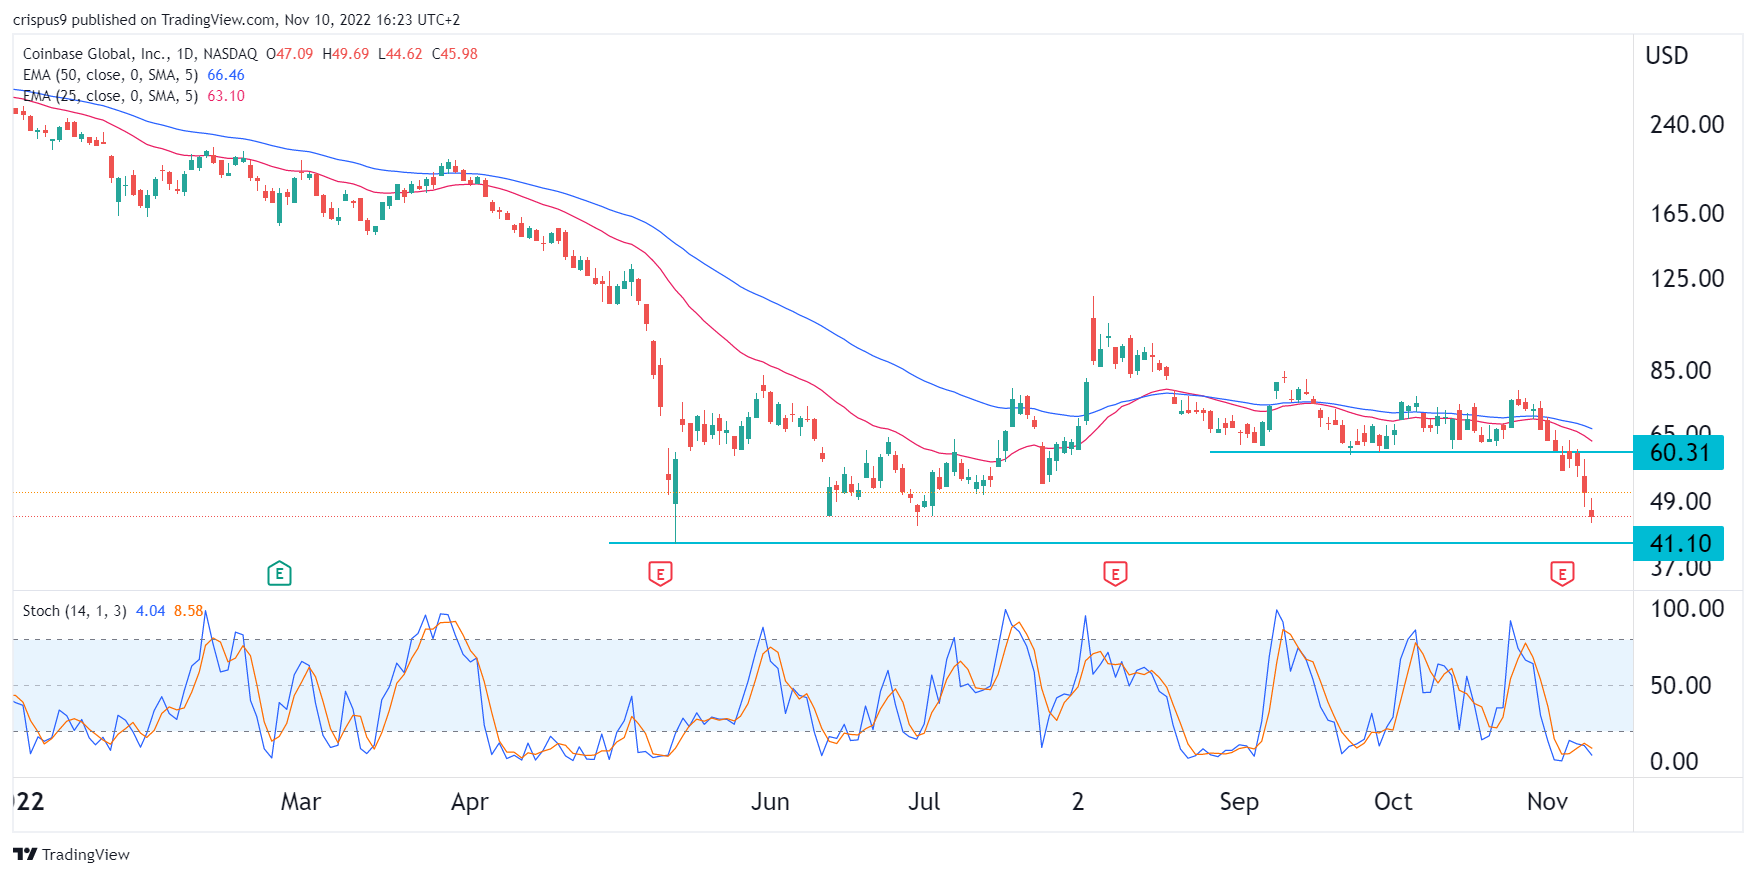Screen dimensions: 1756x876
Task: Click the TradingView logo at bottom left
Action: (x=71, y=854)
